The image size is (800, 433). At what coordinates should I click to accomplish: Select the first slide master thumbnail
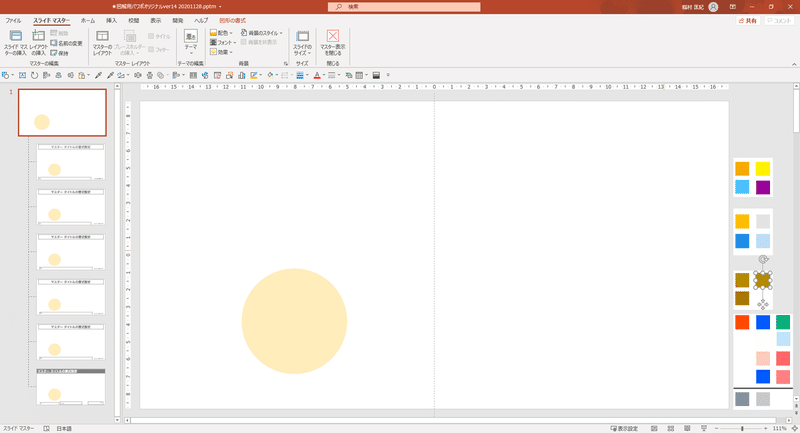pos(62,112)
